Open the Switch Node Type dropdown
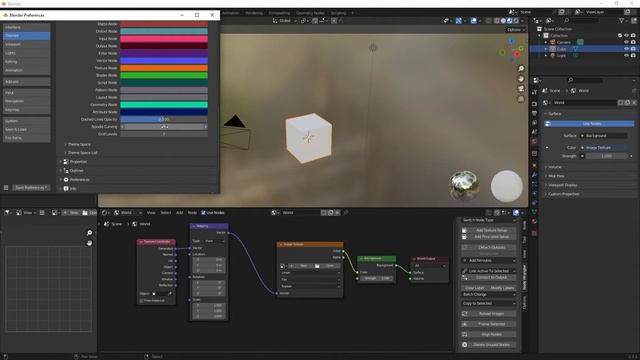 click(488, 220)
